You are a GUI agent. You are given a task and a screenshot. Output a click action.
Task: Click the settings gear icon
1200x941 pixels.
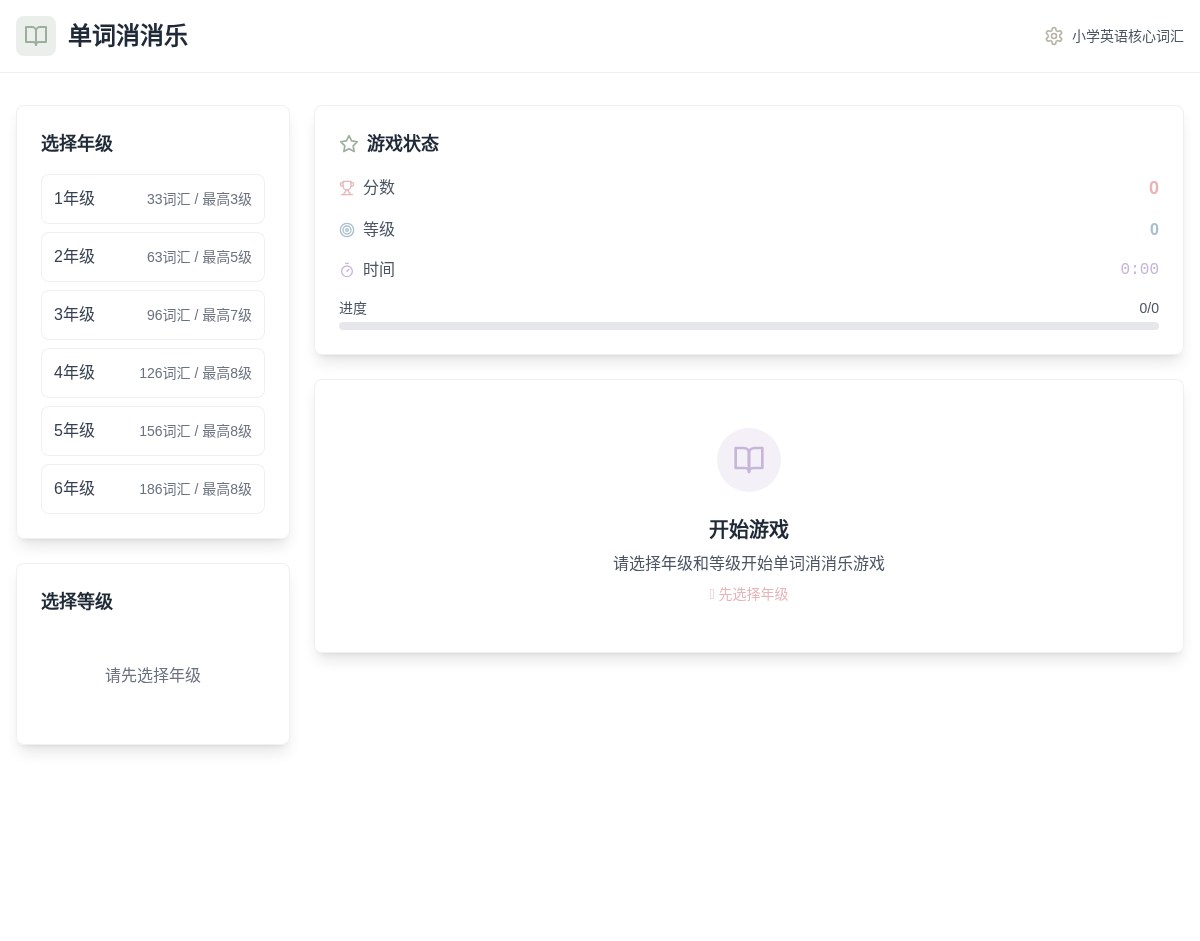pyautogui.click(x=1054, y=36)
